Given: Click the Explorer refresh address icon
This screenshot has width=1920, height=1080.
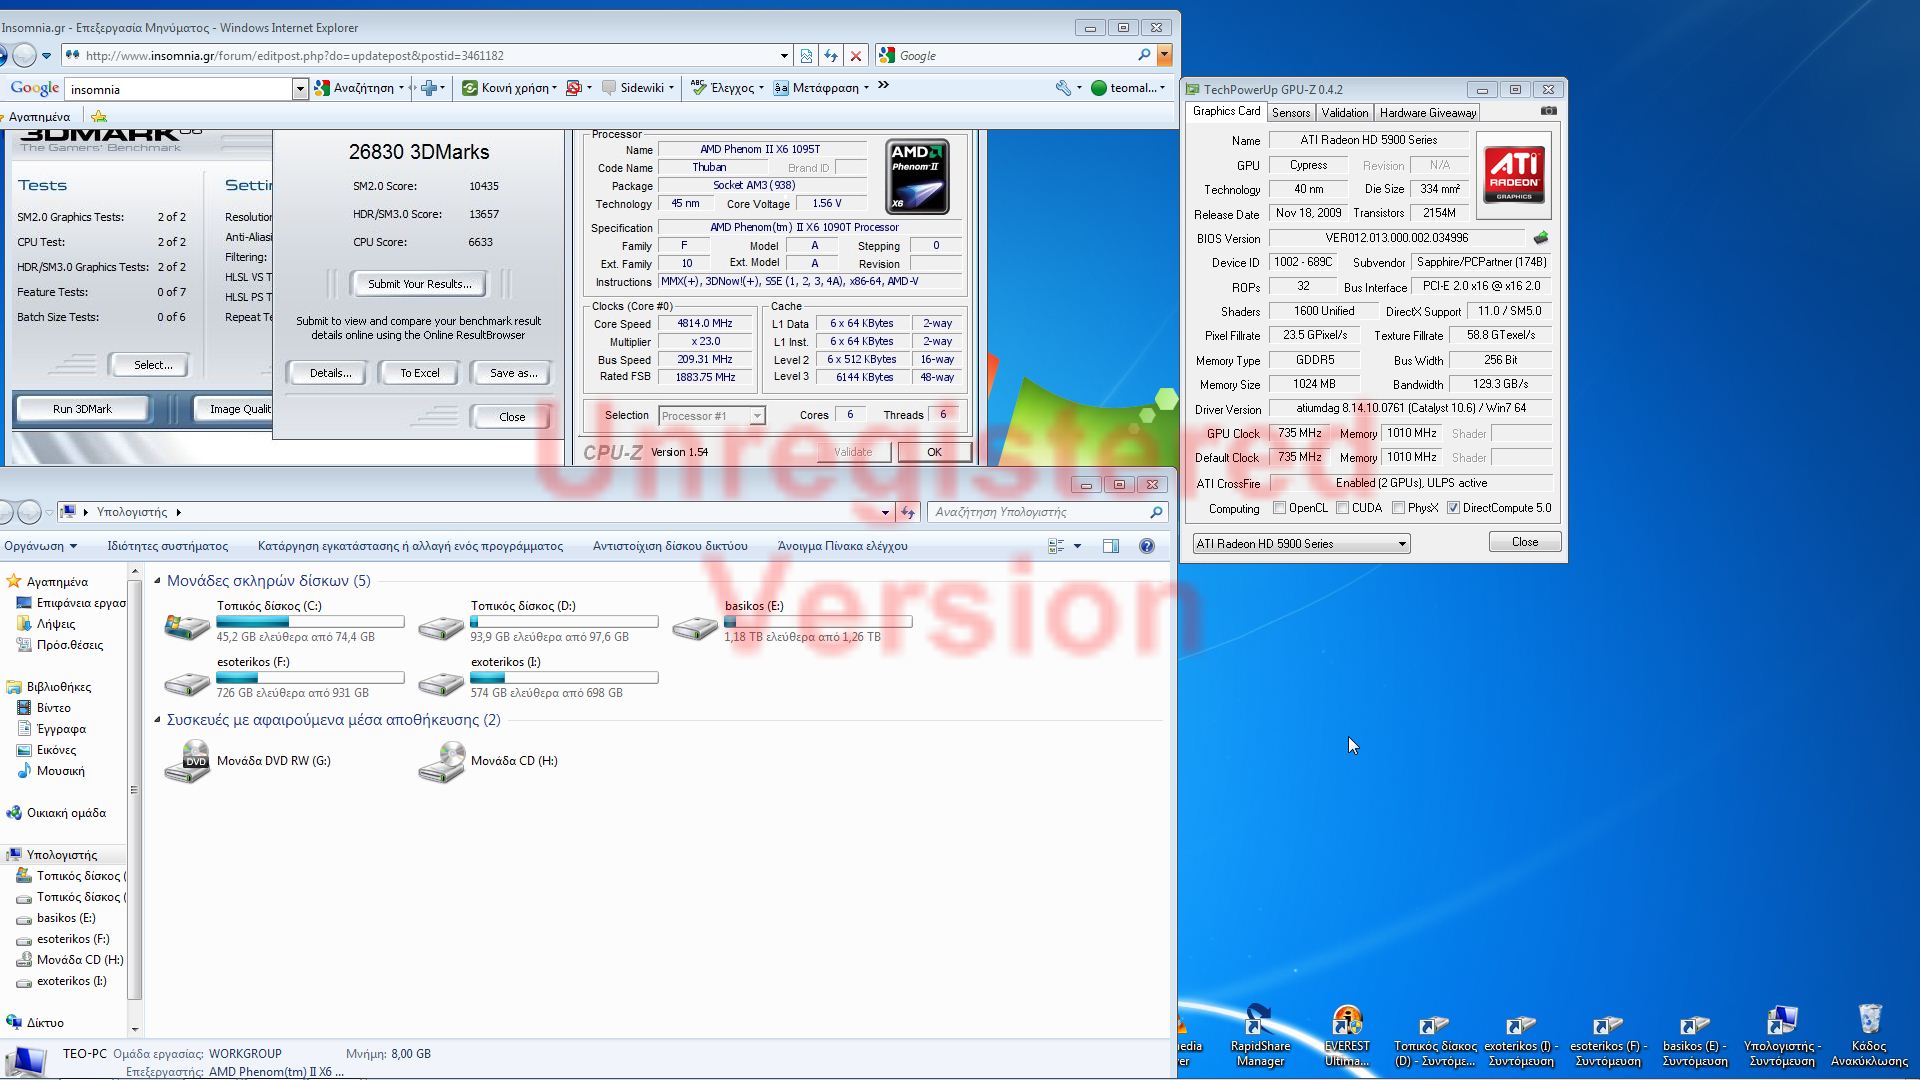Looking at the screenshot, I should pos(908,512).
